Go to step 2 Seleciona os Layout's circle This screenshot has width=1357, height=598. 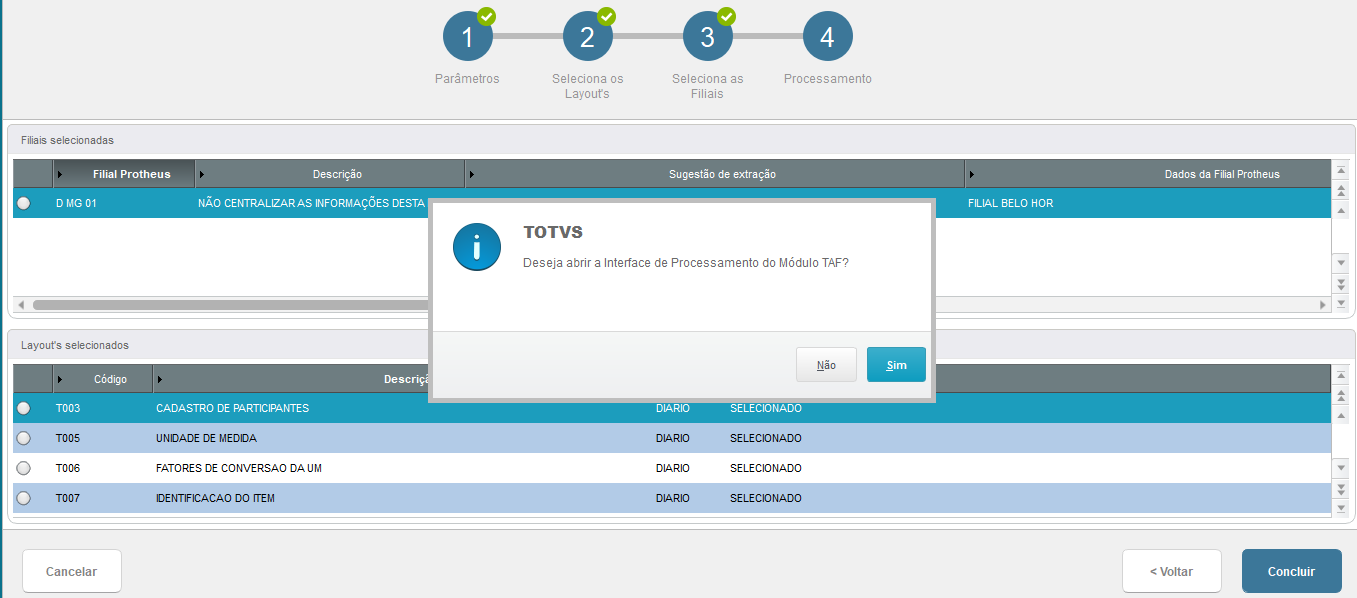point(588,37)
